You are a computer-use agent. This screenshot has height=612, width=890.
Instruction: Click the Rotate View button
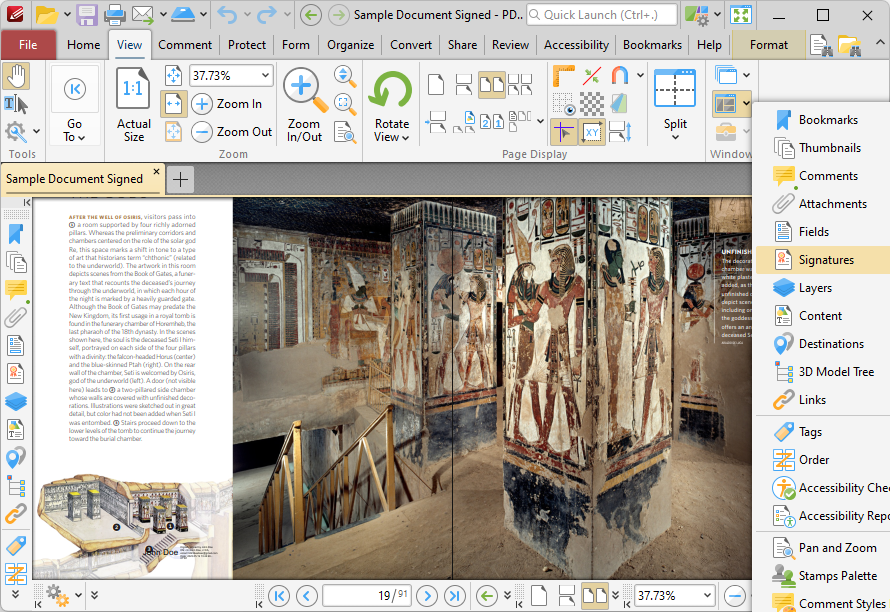(391, 106)
